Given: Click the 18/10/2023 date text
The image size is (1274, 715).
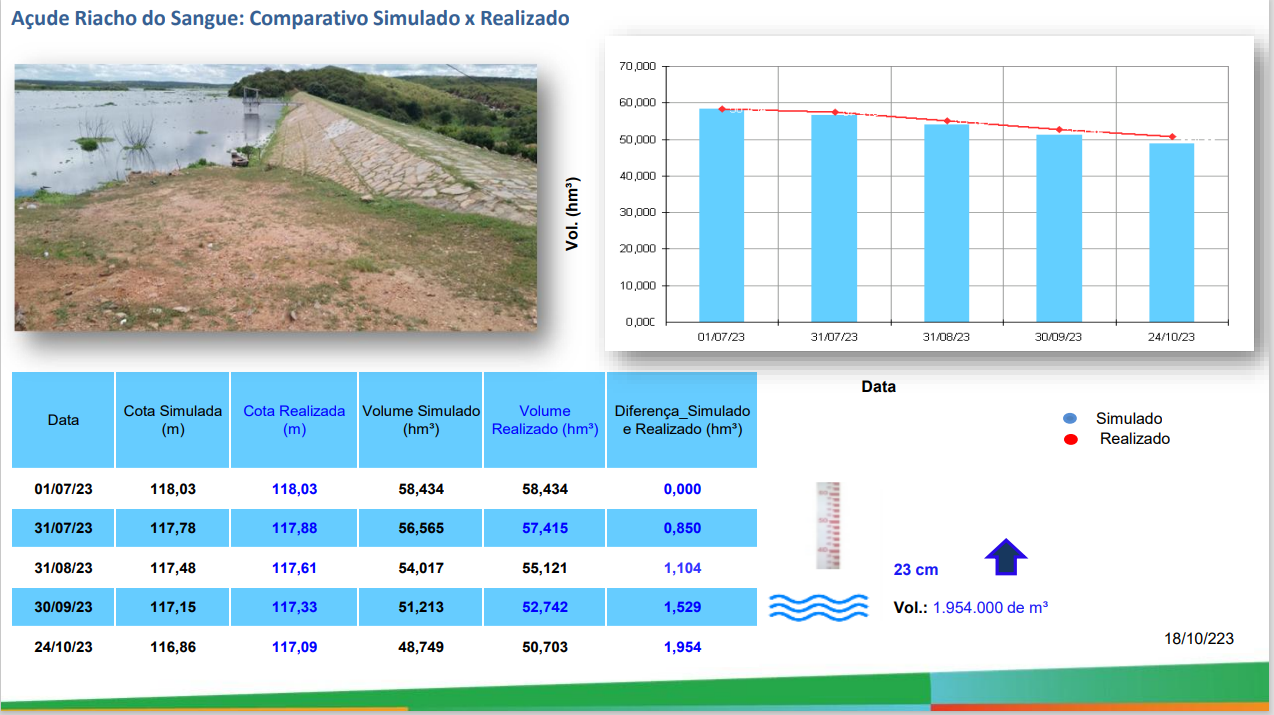Looking at the screenshot, I should pos(1199,639).
